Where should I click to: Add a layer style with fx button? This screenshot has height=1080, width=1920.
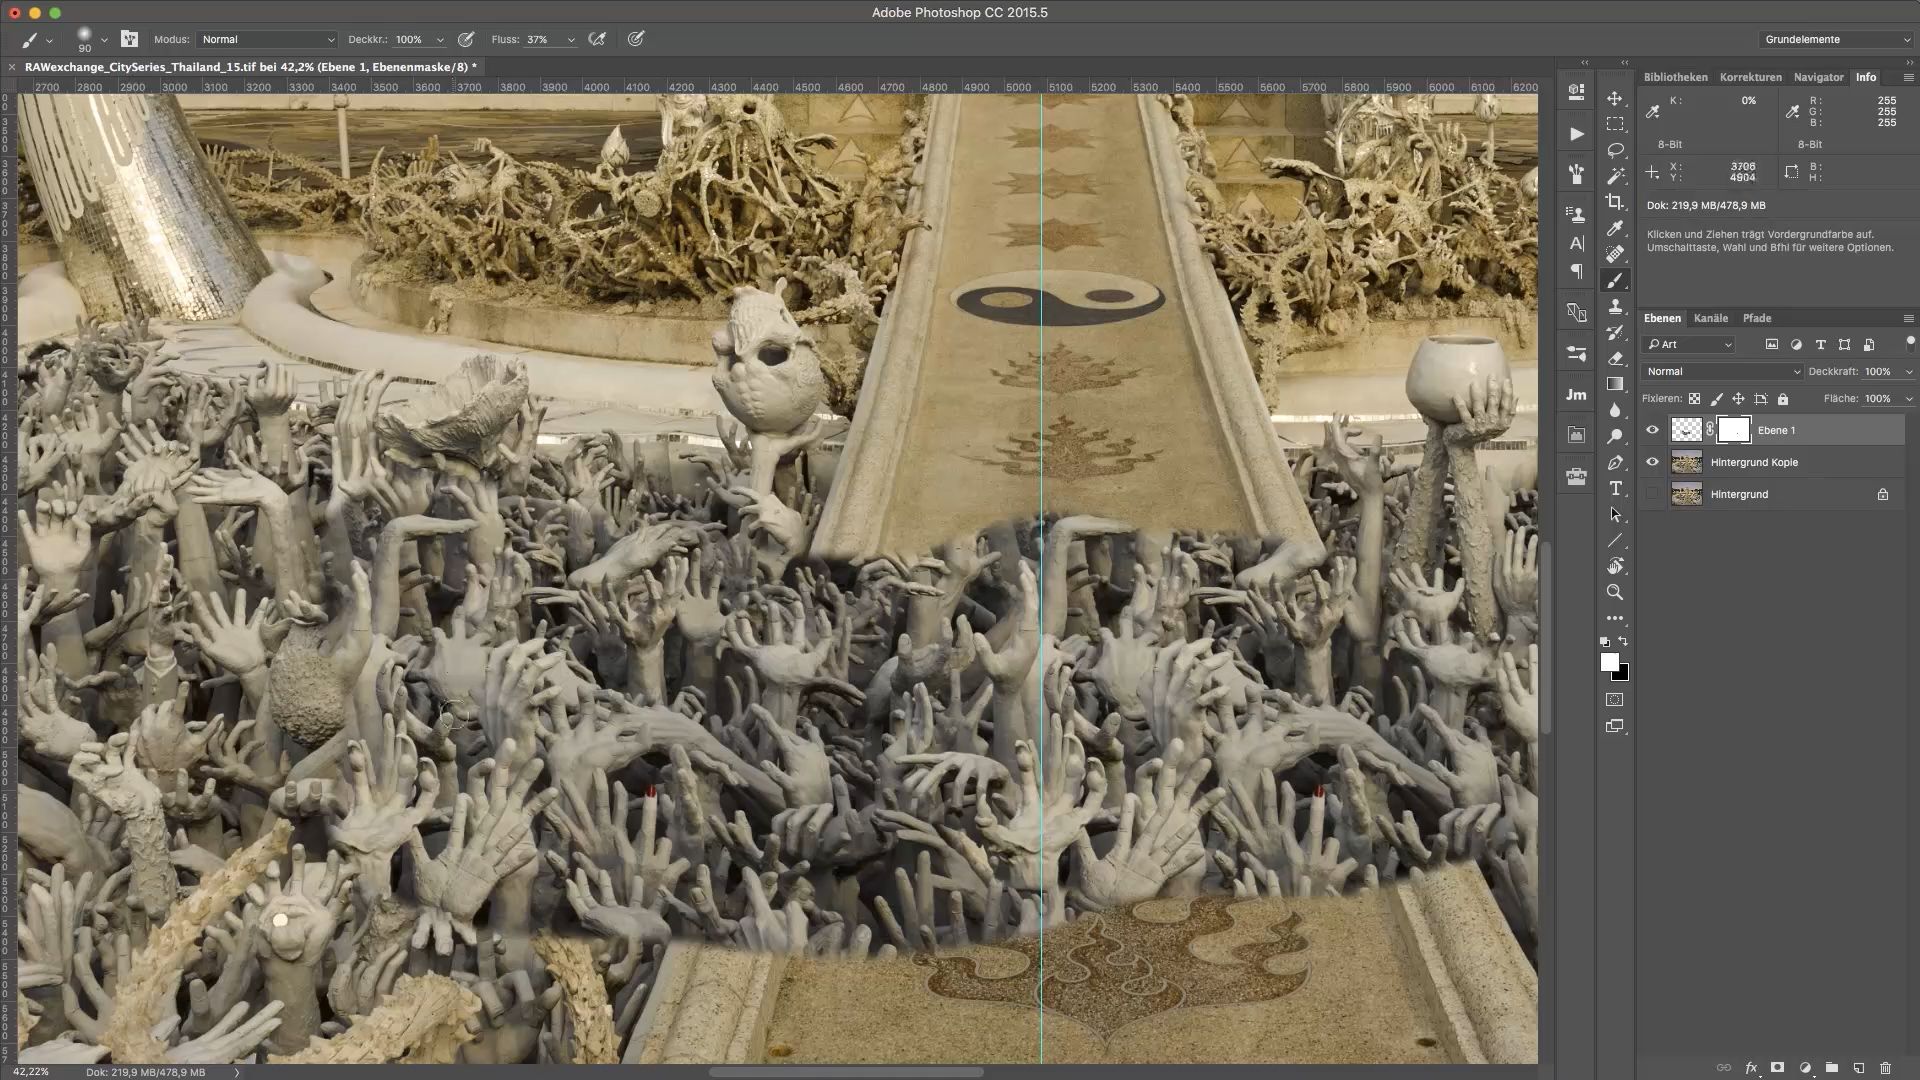click(x=1751, y=1068)
